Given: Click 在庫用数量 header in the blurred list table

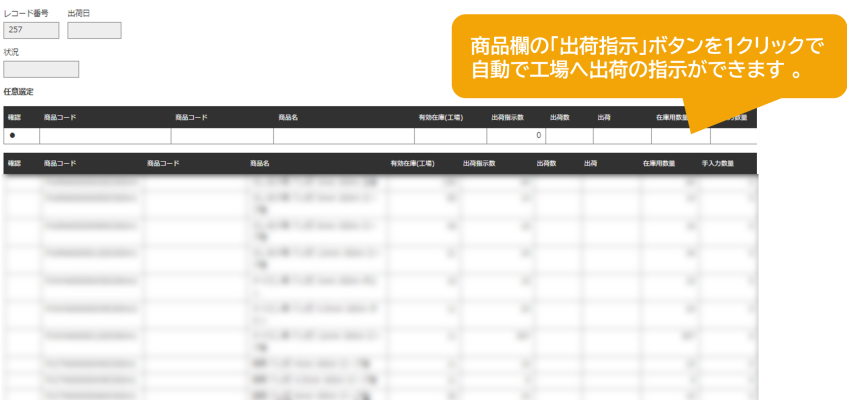Looking at the screenshot, I should click(659, 163).
